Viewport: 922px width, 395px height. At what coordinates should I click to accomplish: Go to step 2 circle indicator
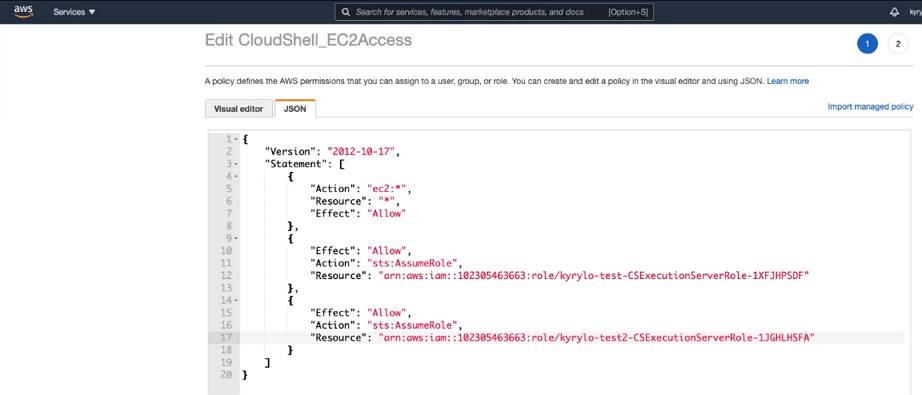[898, 44]
